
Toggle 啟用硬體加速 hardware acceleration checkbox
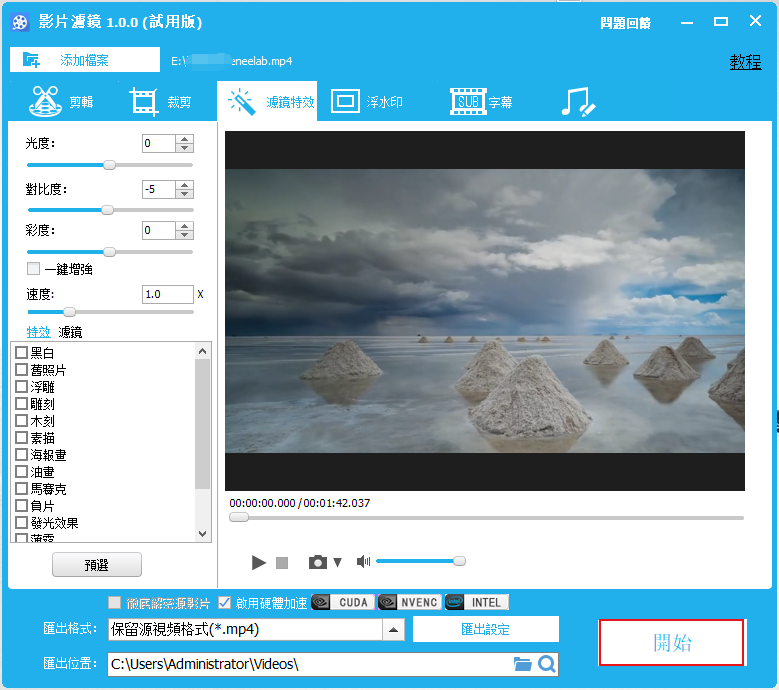point(225,603)
